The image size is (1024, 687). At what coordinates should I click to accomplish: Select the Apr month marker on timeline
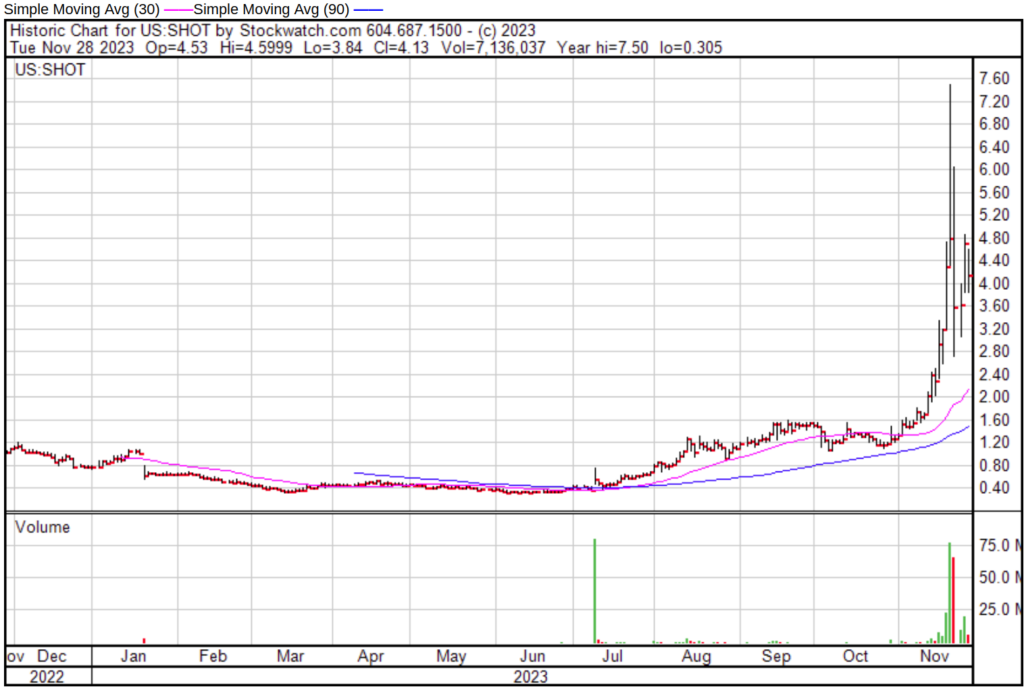pos(371,657)
